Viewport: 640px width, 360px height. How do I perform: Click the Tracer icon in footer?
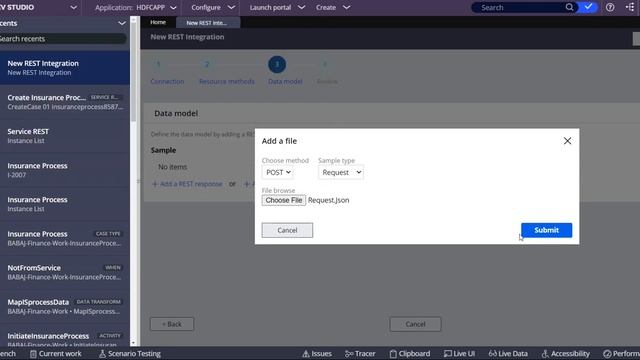(349, 354)
